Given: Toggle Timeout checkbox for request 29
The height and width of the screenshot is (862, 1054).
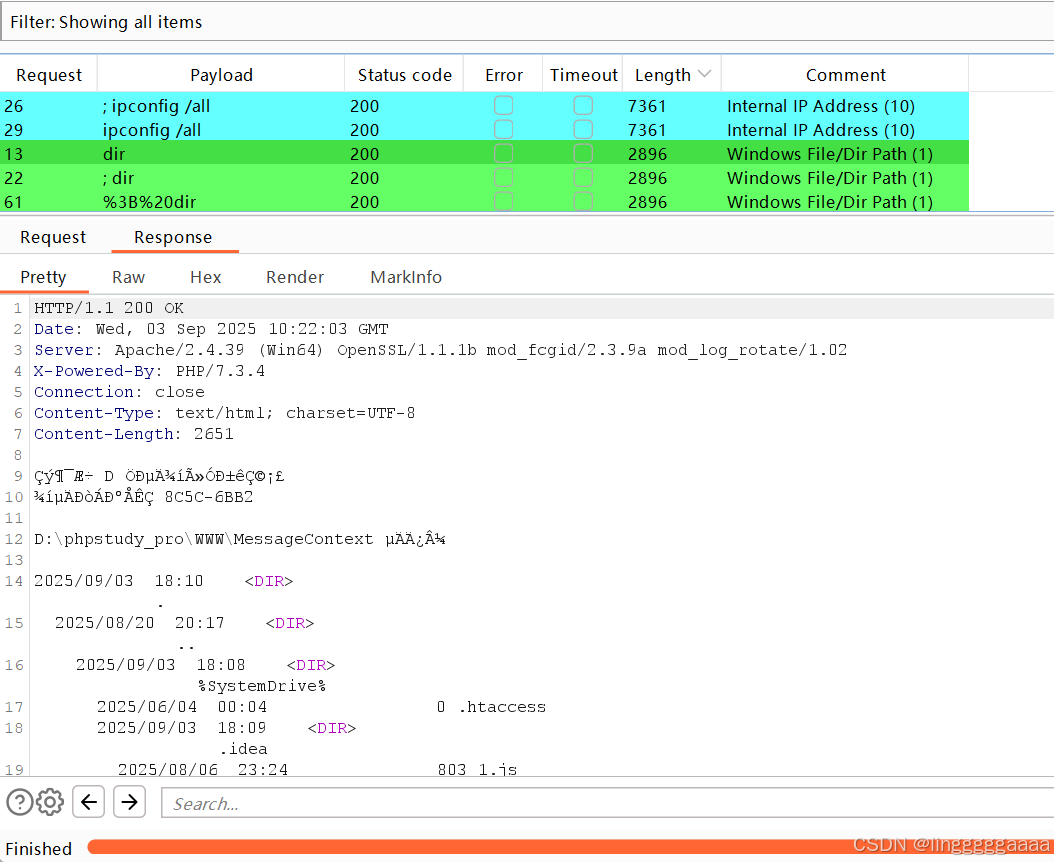Looking at the screenshot, I should click(583, 130).
